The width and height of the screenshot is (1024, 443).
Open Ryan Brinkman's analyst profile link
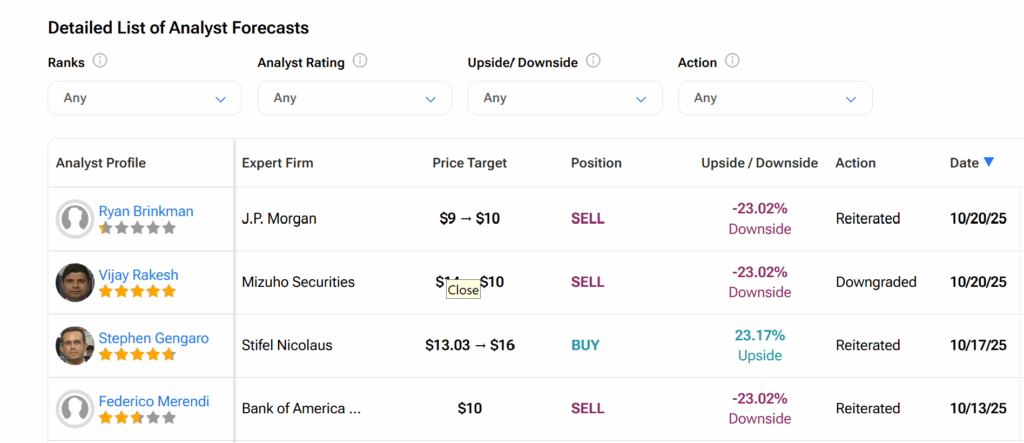[x=146, y=211]
